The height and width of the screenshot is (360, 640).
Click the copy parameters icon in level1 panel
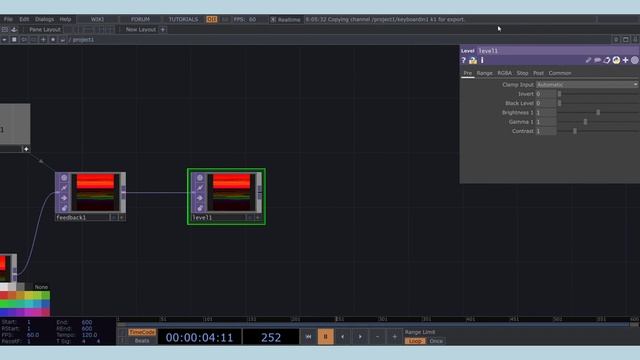pos(607,60)
